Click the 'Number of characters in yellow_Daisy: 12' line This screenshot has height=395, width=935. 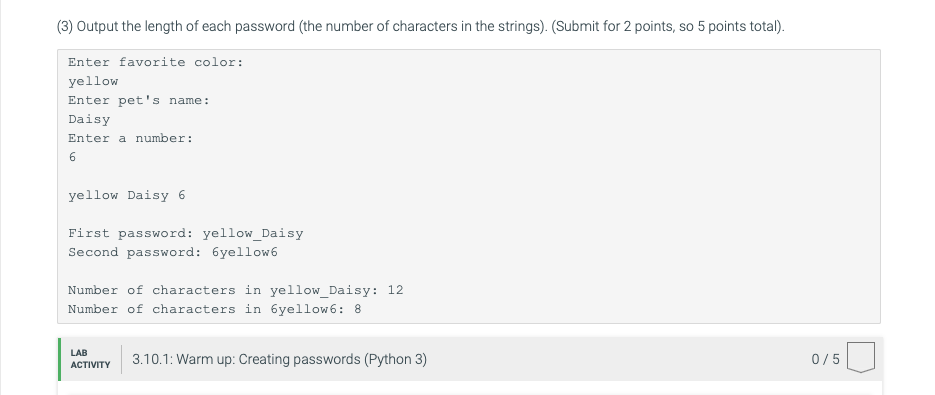click(236, 290)
